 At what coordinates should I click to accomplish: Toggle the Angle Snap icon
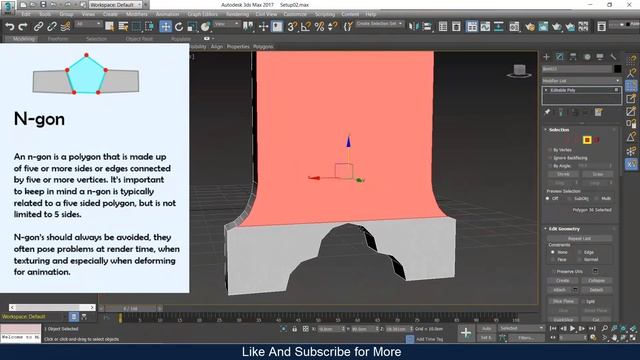[x=305, y=27]
